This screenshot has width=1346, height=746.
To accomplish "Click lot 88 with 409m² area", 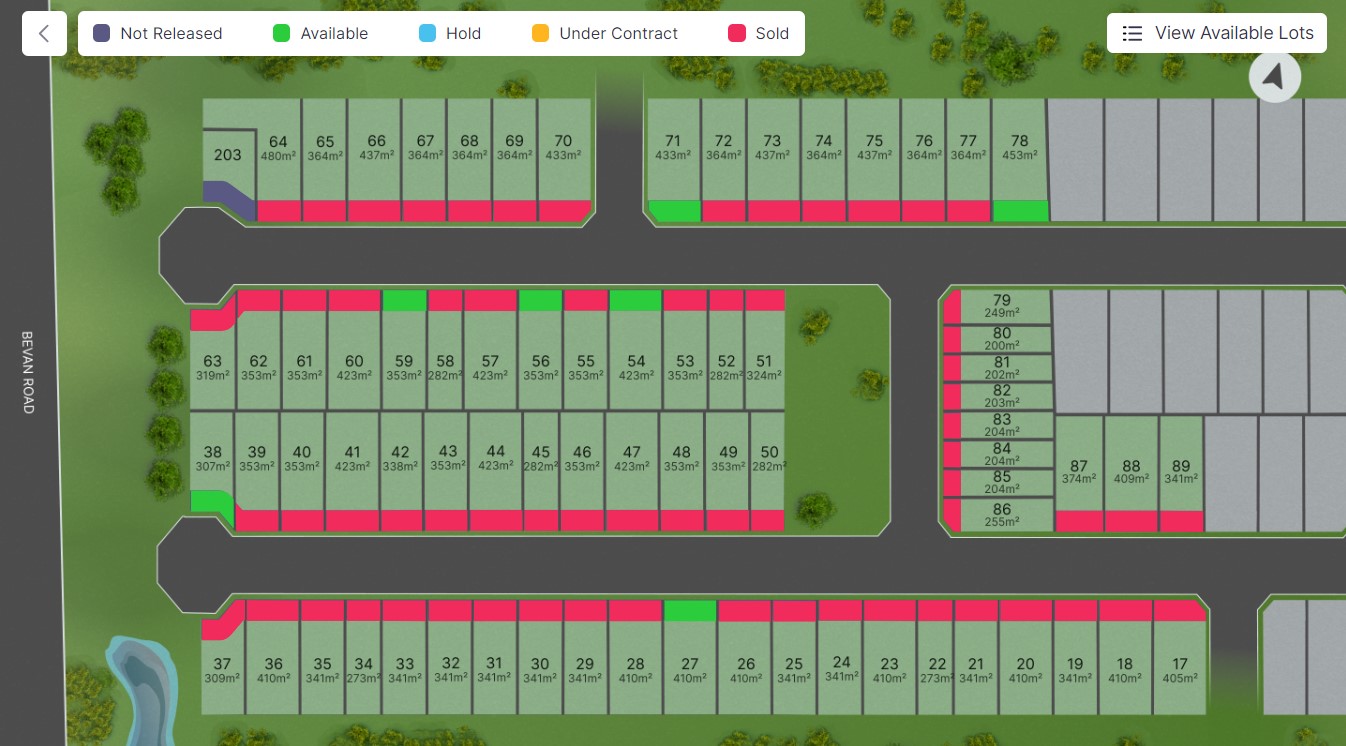I will click(1131, 470).
